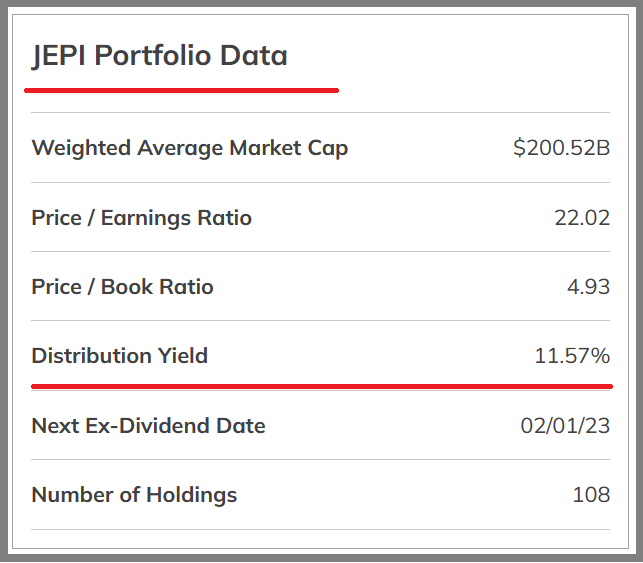Click the JEPI Portfolio Data heading

click(160, 56)
